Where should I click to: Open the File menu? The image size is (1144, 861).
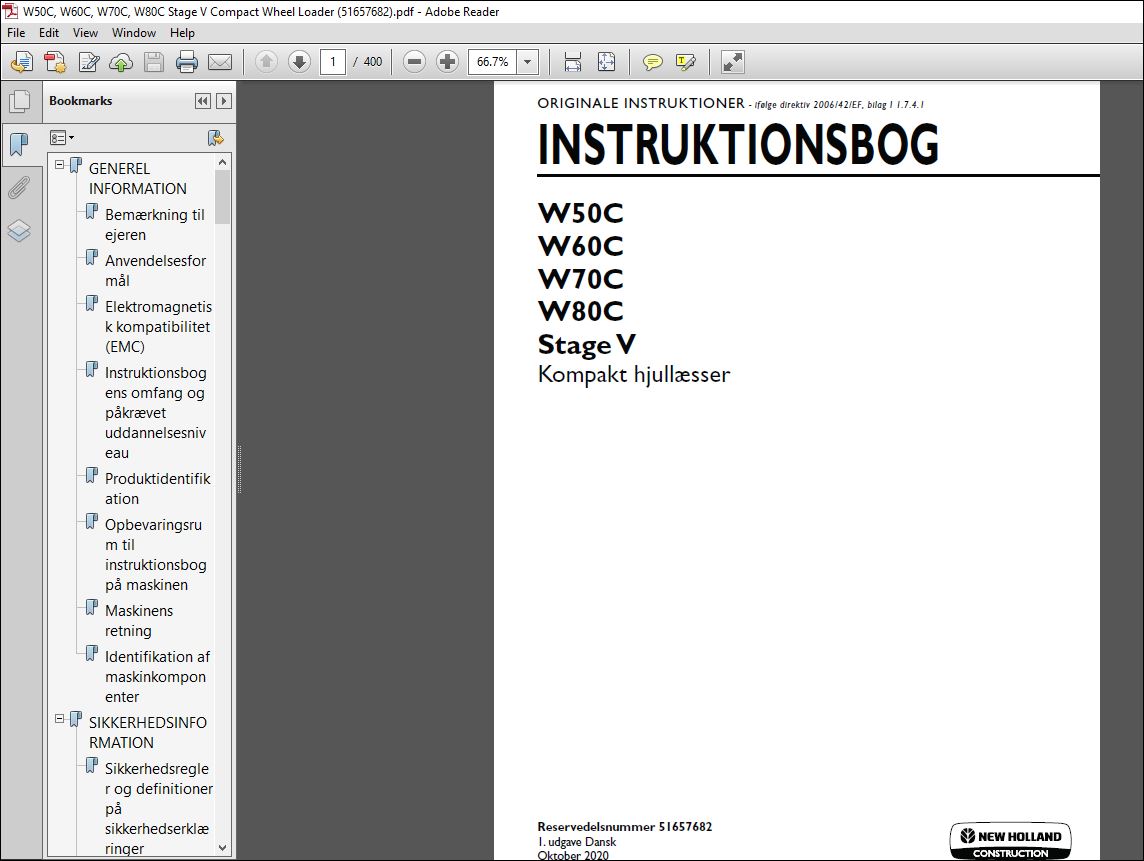click(x=16, y=33)
